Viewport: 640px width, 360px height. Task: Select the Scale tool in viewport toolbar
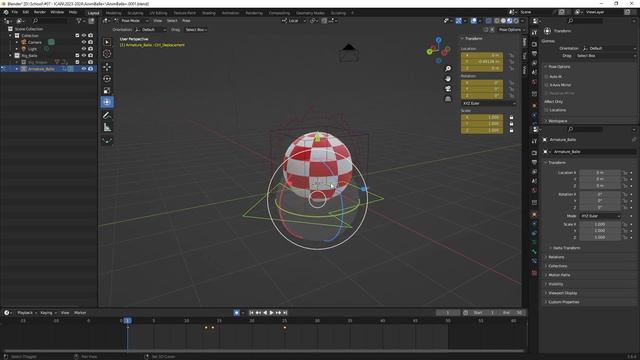107,90
